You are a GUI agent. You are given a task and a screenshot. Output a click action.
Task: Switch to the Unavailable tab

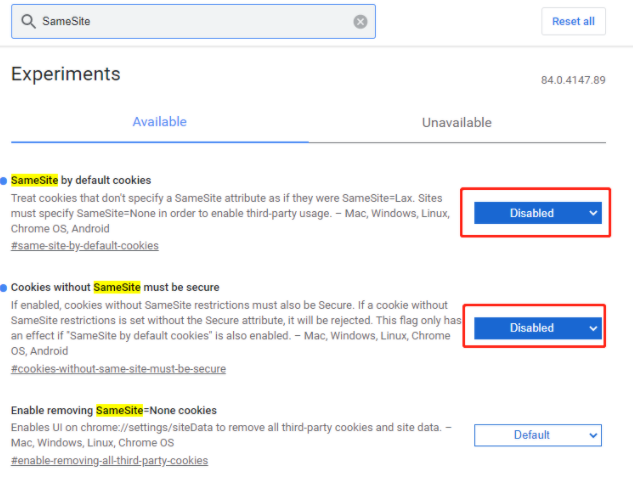coord(456,122)
